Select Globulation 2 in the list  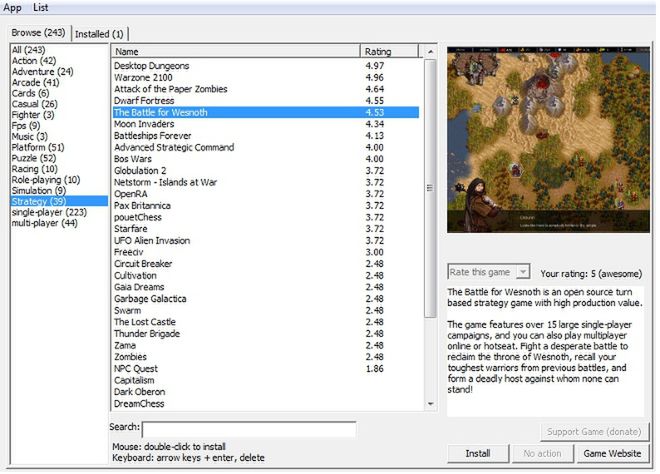pyautogui.click(x=266, y=171)
